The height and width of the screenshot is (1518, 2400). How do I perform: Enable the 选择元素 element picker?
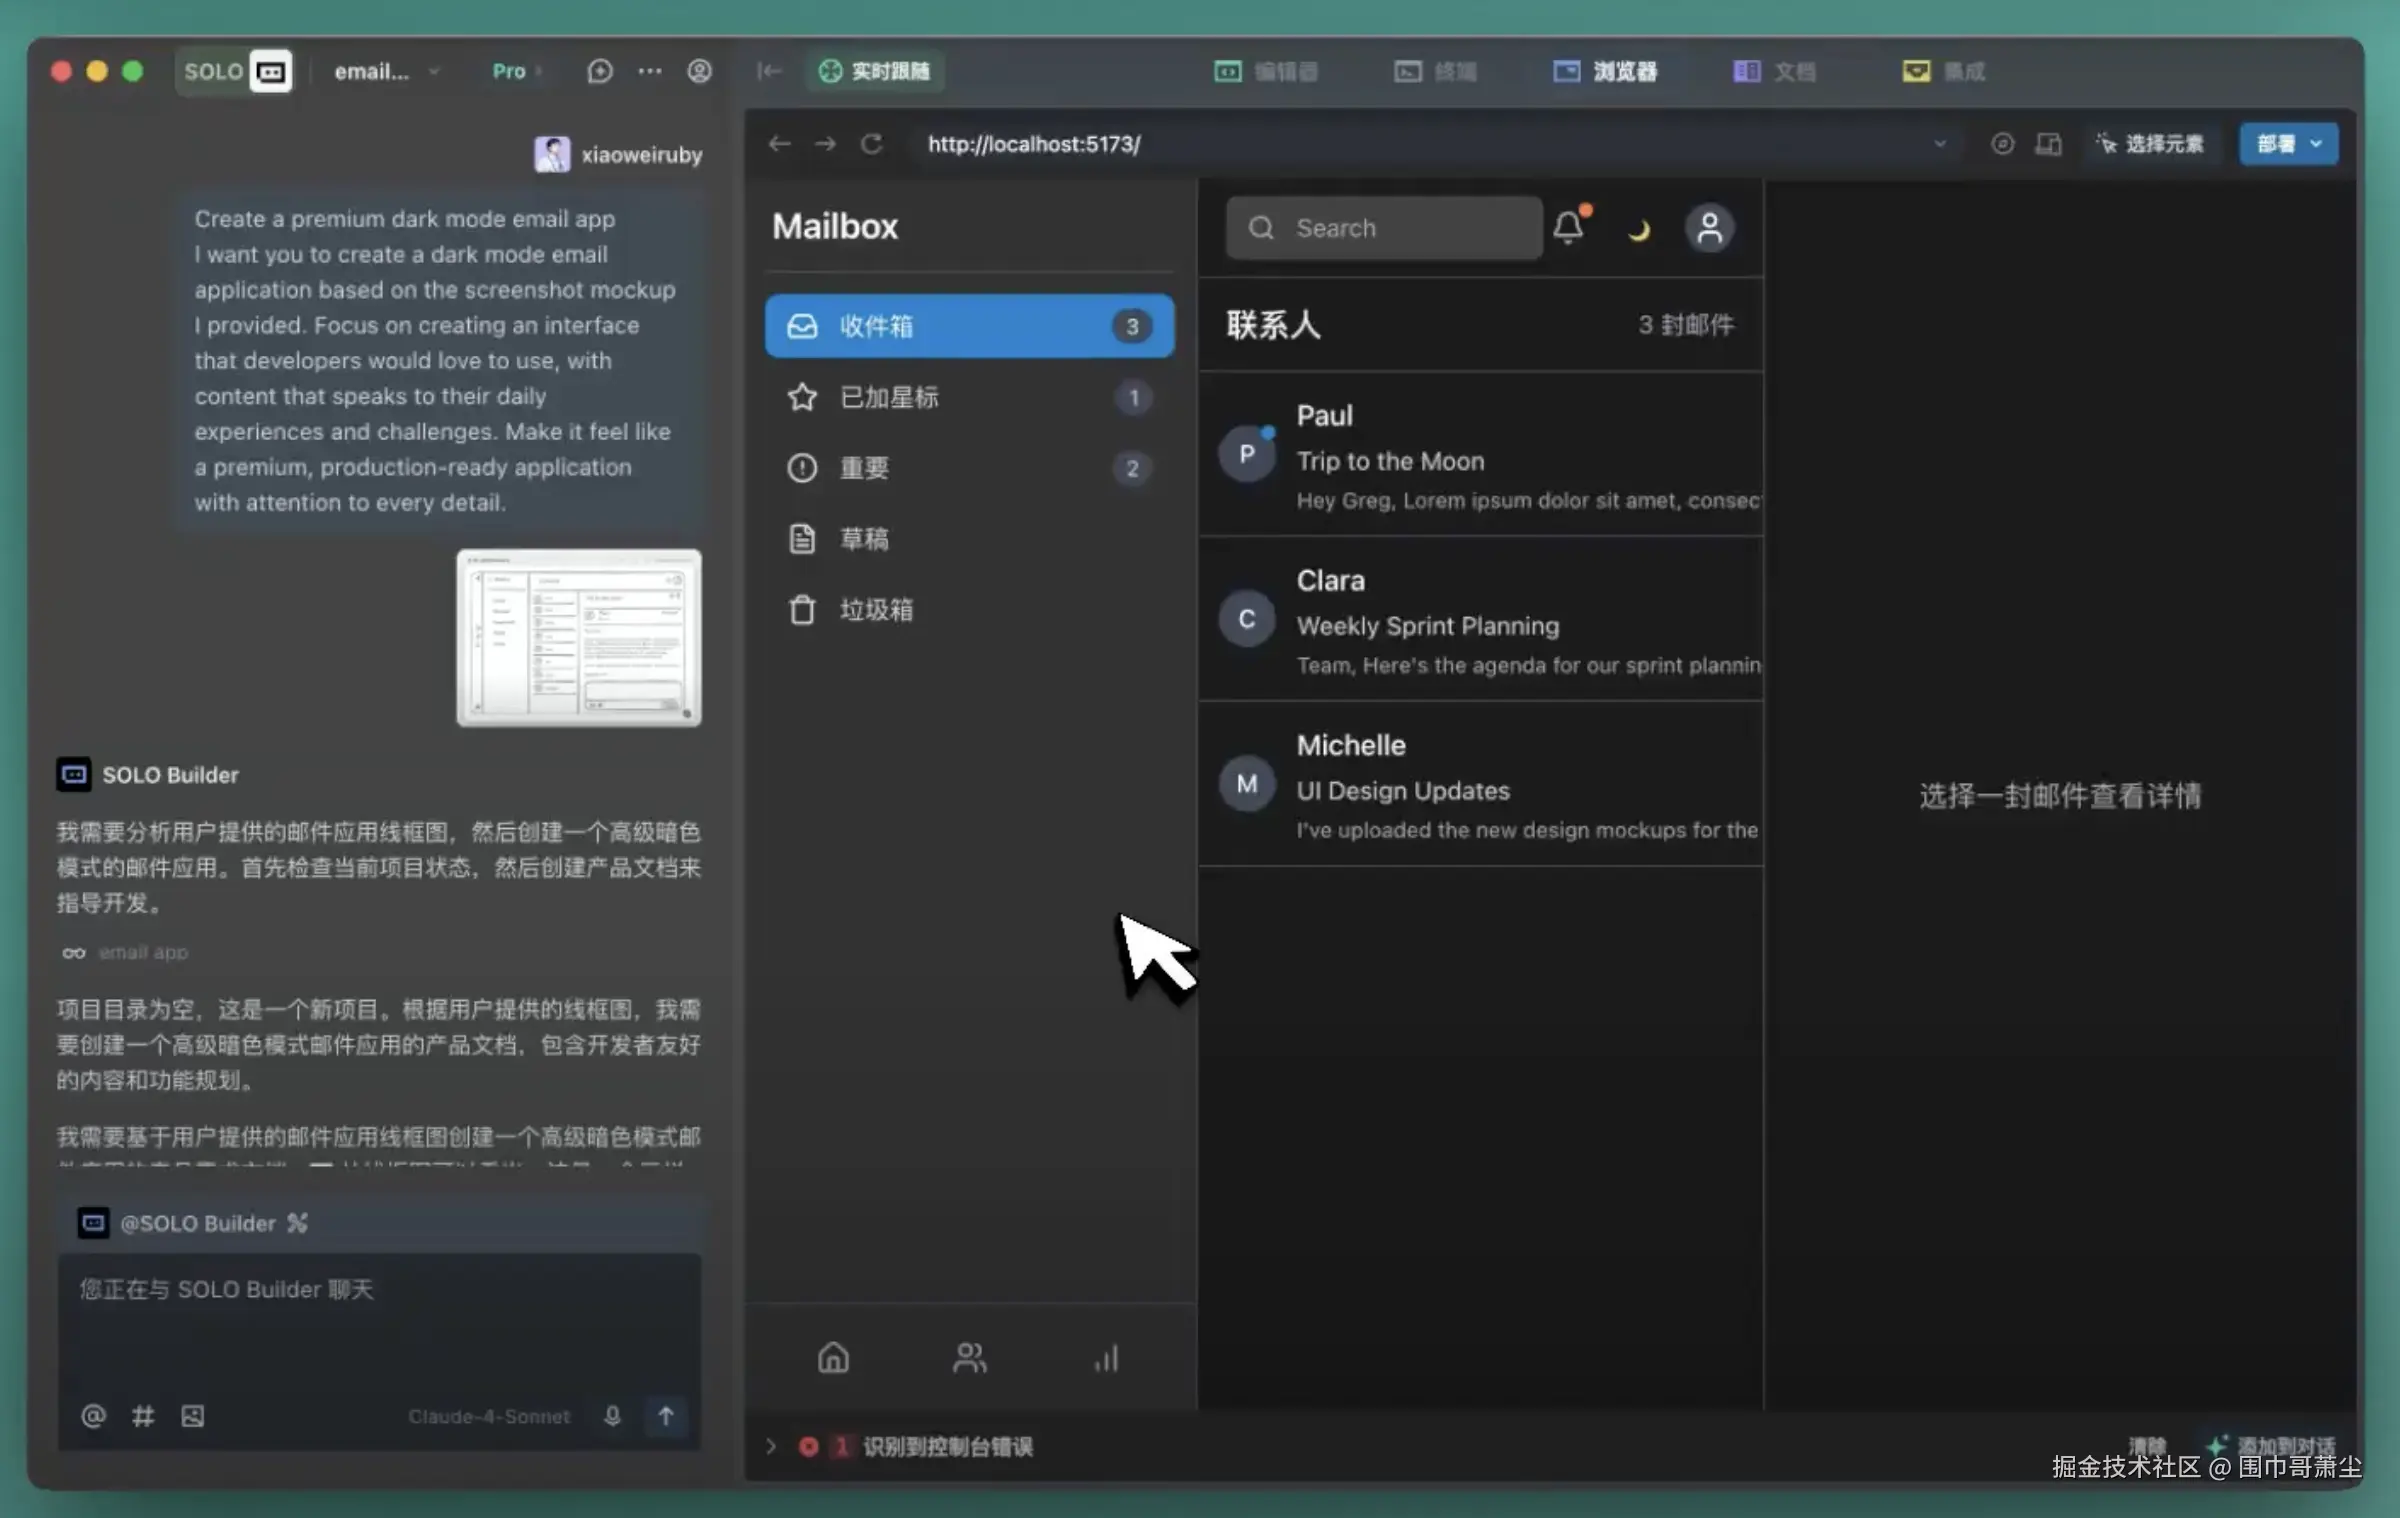point(2150,144)
